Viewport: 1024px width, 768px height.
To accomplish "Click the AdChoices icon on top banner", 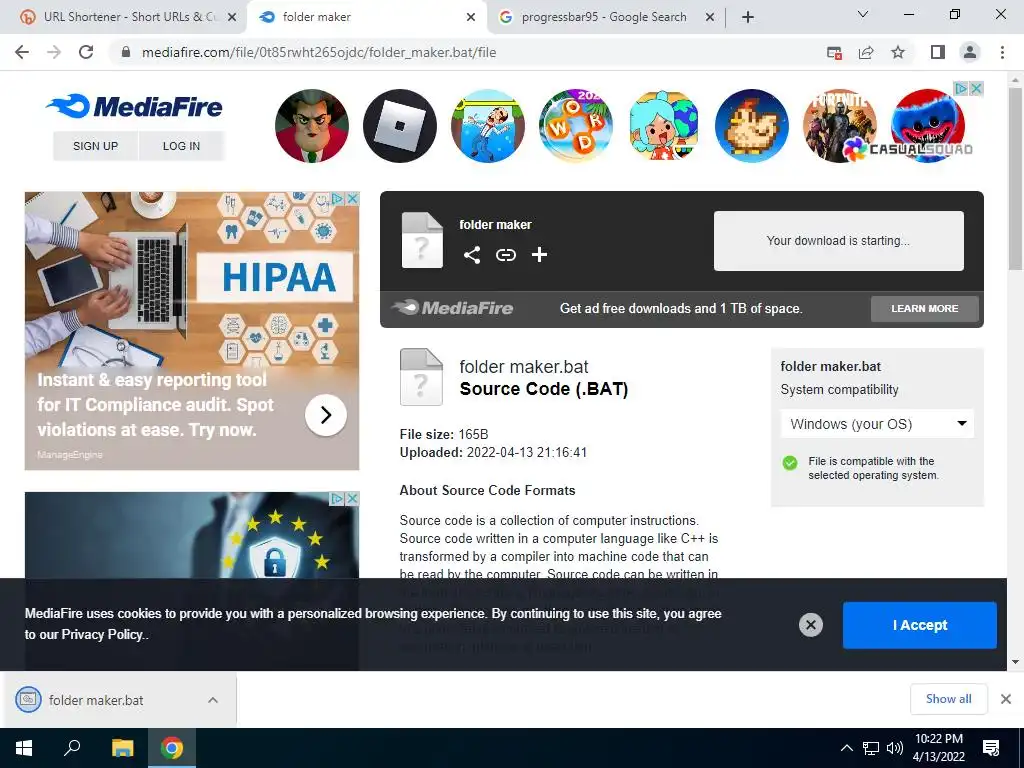I will 961,88.
